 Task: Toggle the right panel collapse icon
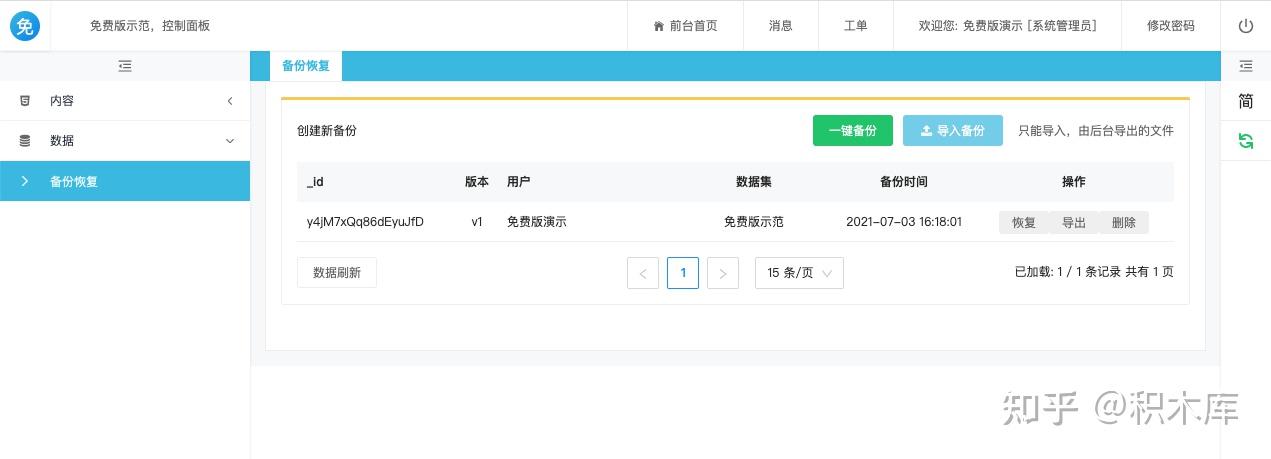[x=1245, y=66]
